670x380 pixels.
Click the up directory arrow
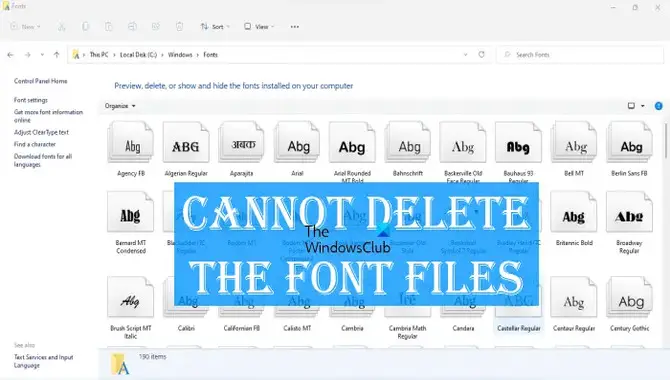click(56, 55)
